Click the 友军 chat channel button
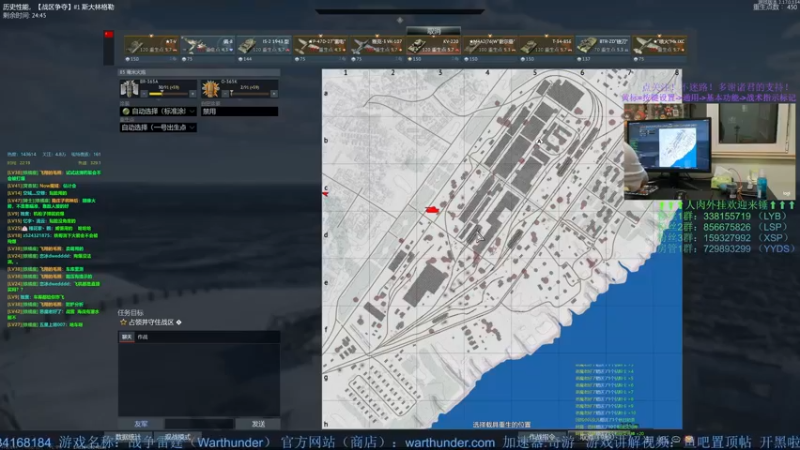Image resolution: width=800 pixels, height=450 pixels. pos(141,424)
